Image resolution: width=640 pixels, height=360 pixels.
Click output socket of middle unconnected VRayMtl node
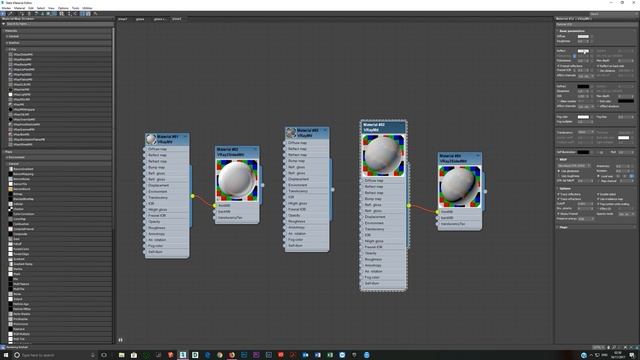point(332,189)
